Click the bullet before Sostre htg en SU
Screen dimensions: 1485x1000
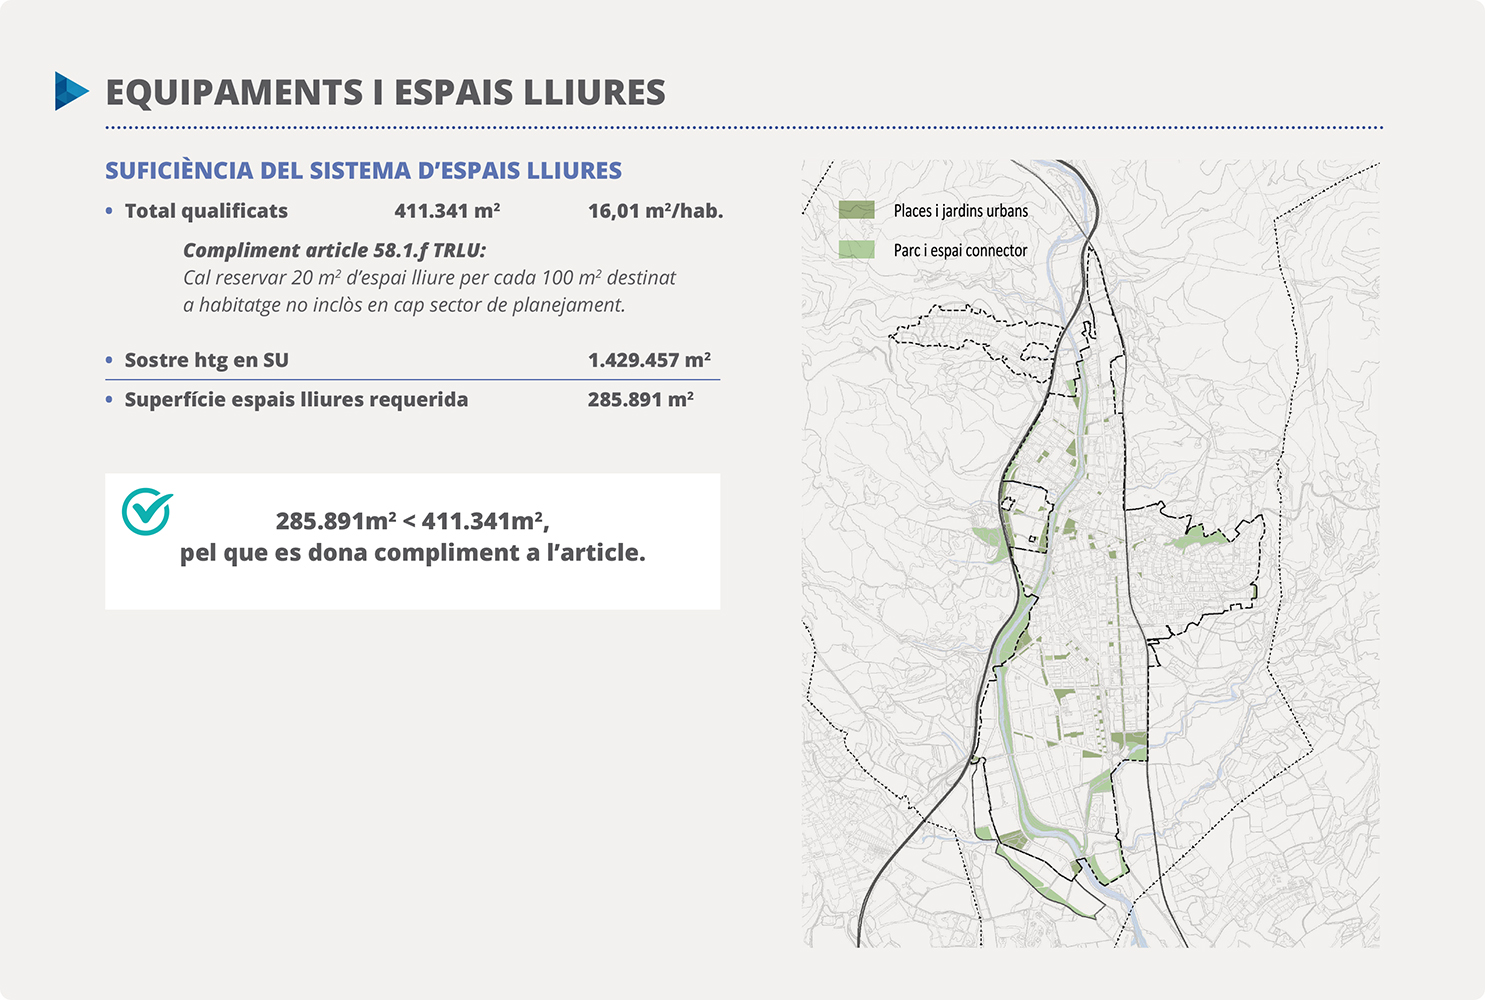point(109,360)
